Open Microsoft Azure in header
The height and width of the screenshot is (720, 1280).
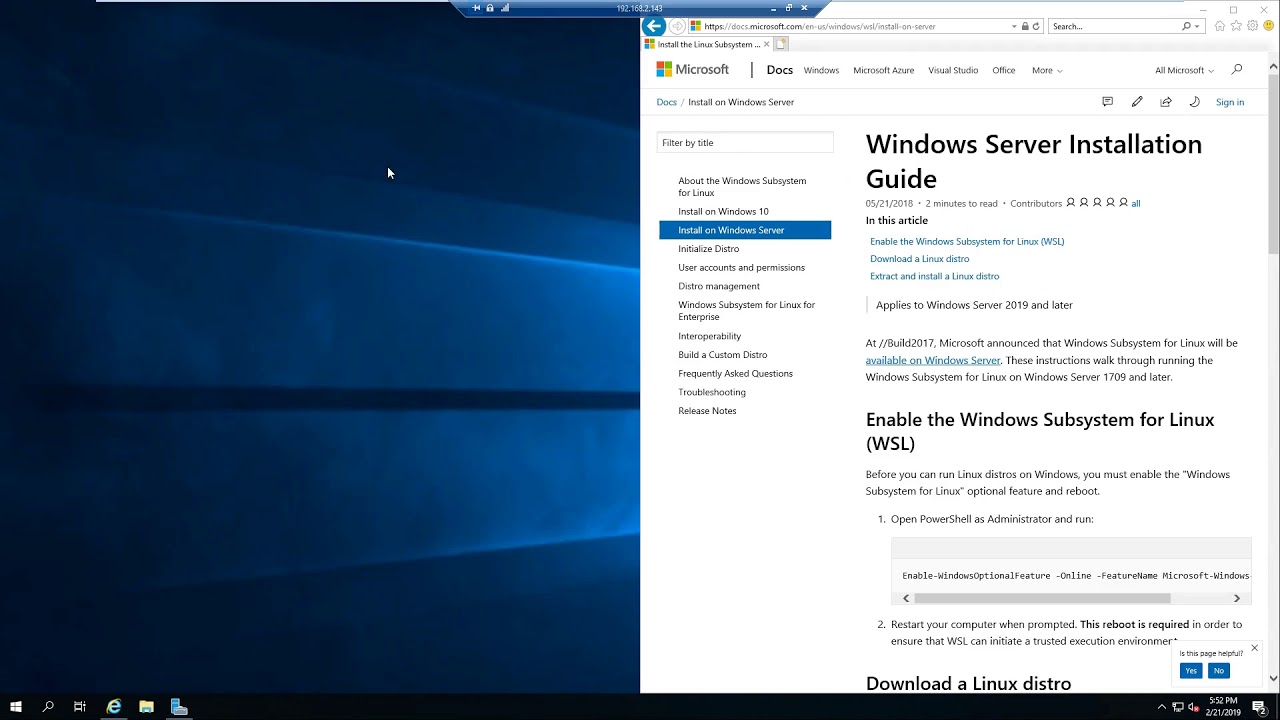883,70
